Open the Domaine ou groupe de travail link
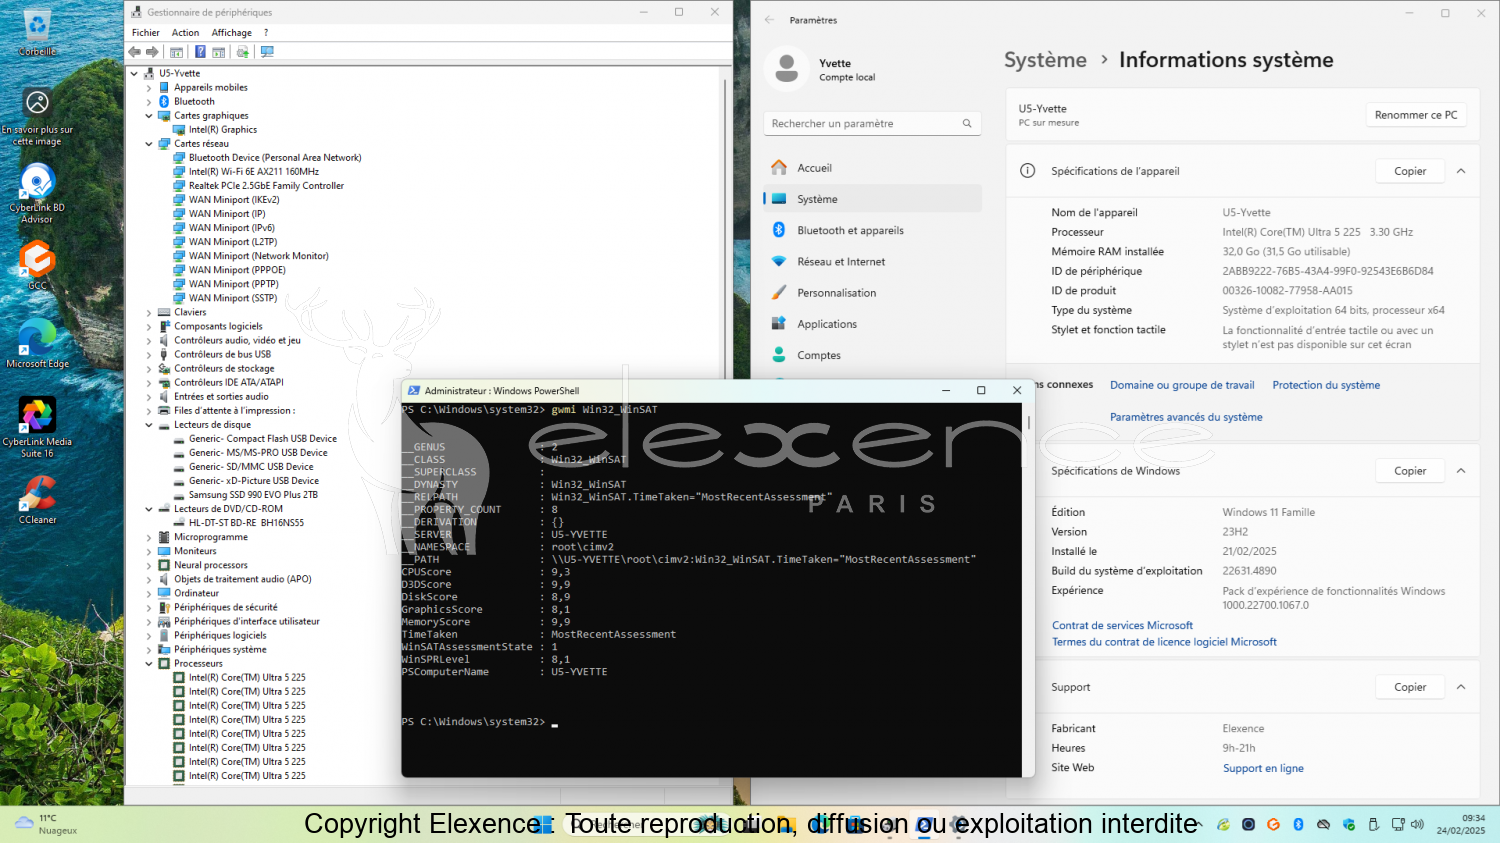1500x843 pixels. [1182, 385]
